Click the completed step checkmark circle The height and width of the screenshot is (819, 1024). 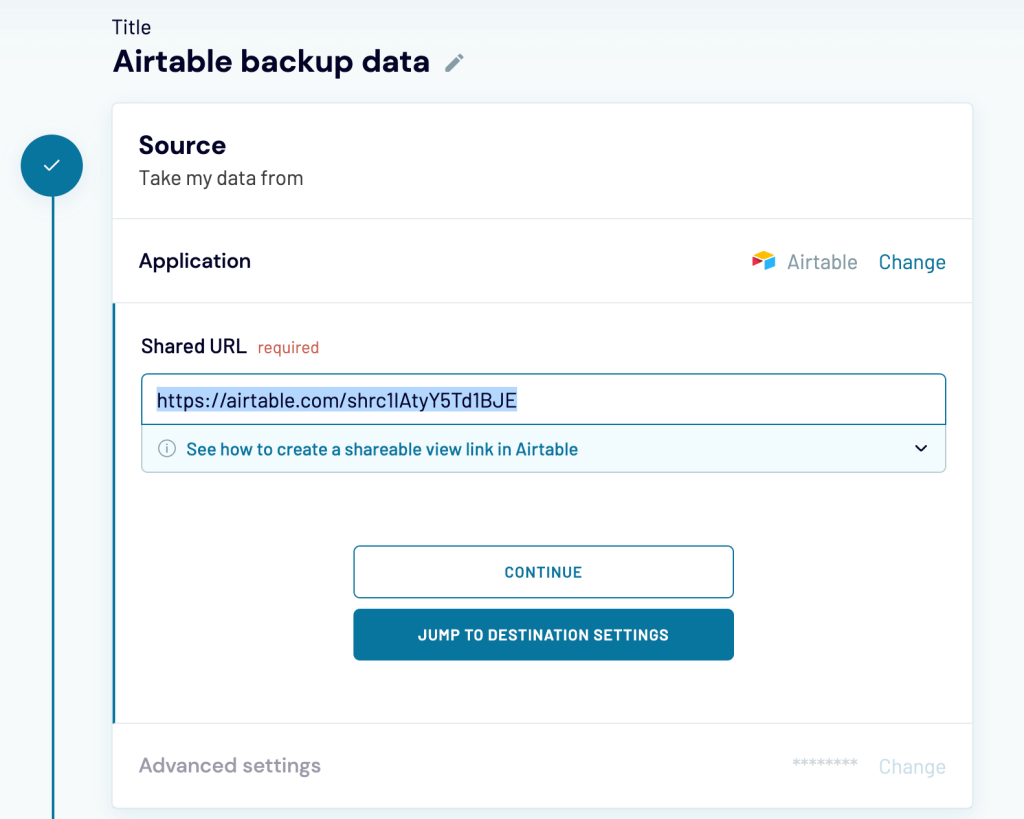[52, 165]
